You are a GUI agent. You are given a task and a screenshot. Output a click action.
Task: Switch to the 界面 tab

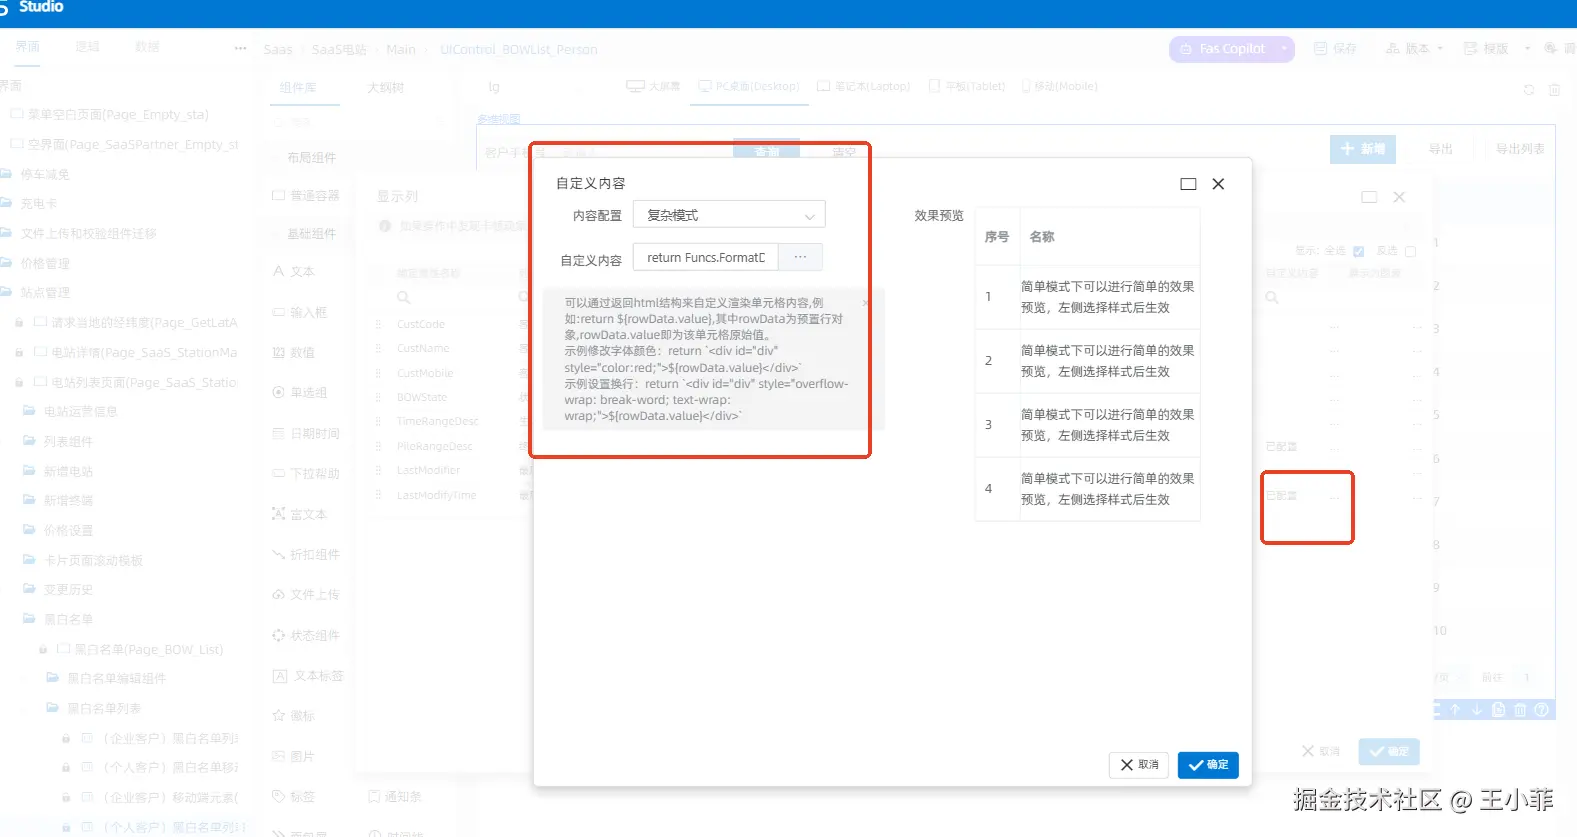pos(28,47)
